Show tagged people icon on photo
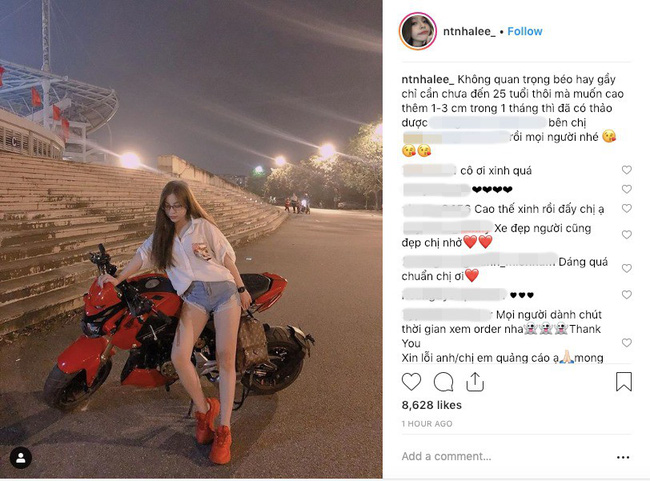 (x=21, y=458)
